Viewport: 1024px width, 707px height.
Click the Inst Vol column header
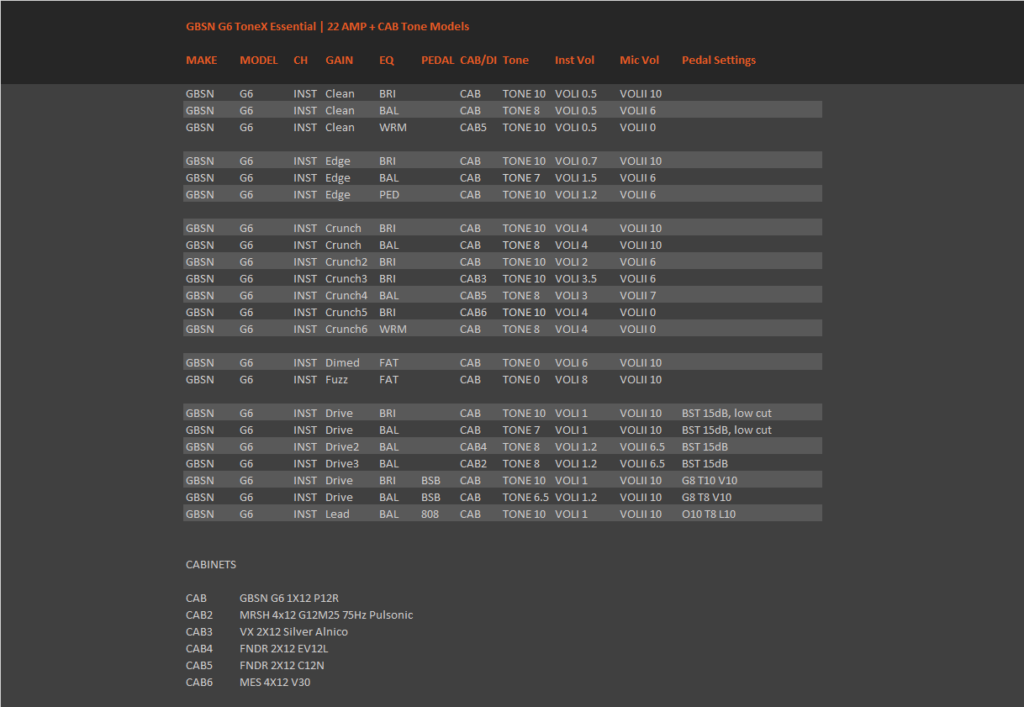(x=575, y=60)
